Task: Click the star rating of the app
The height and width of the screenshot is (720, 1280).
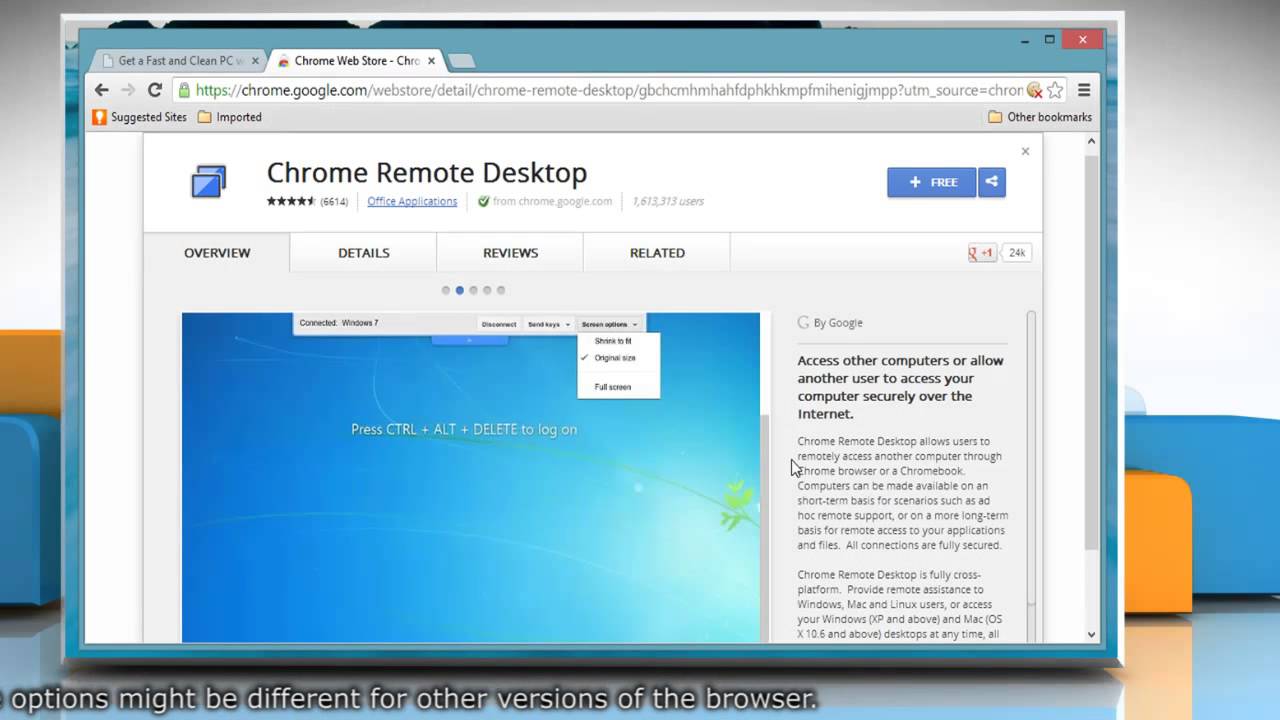Action: [291, 201]
